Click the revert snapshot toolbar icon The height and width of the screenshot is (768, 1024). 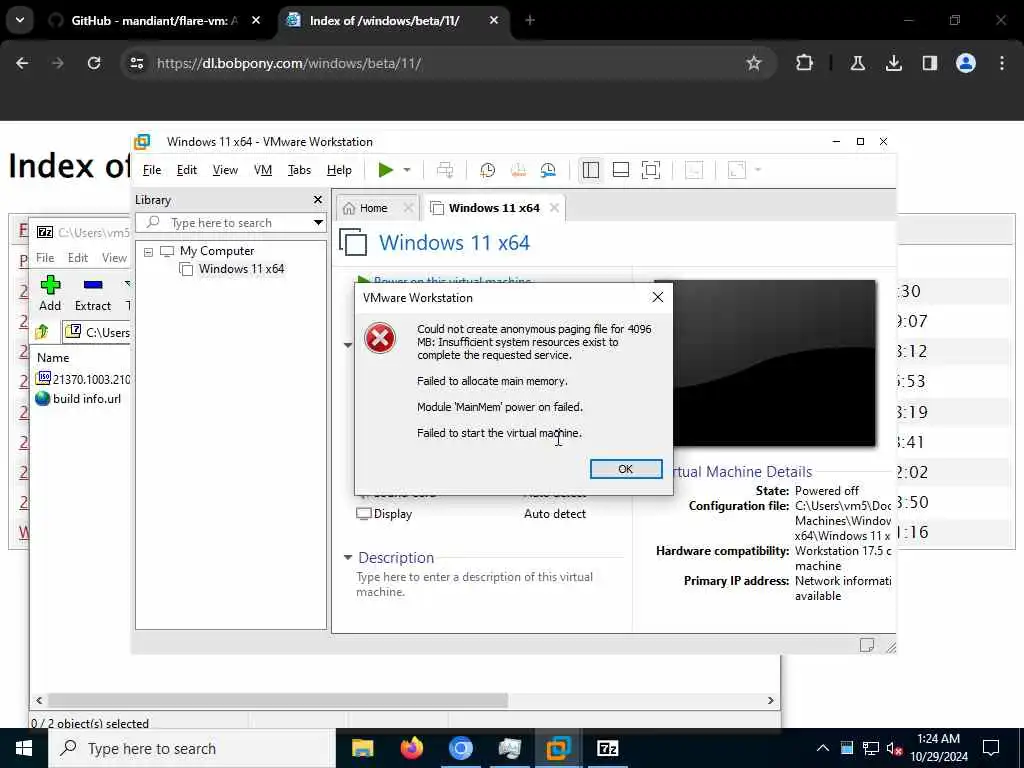click(518, 170)
